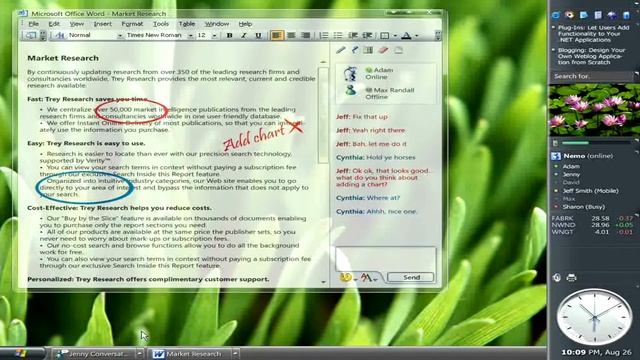The image size is (640, 360).
Task: Toggle Underline formatting in Word toolbar
Action: [258, 36]
